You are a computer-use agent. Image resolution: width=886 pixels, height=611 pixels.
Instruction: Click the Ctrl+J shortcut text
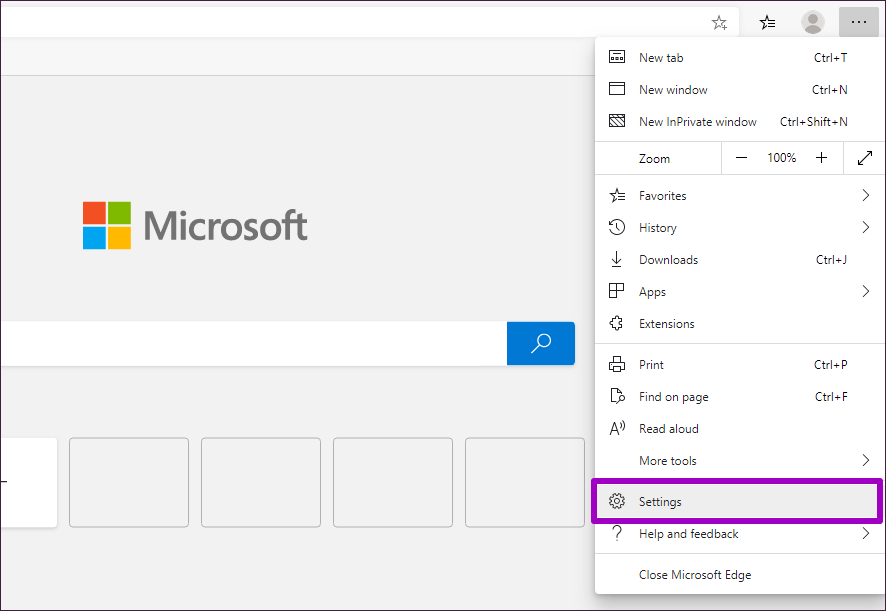pyautogui.click(x=831, y=259)
